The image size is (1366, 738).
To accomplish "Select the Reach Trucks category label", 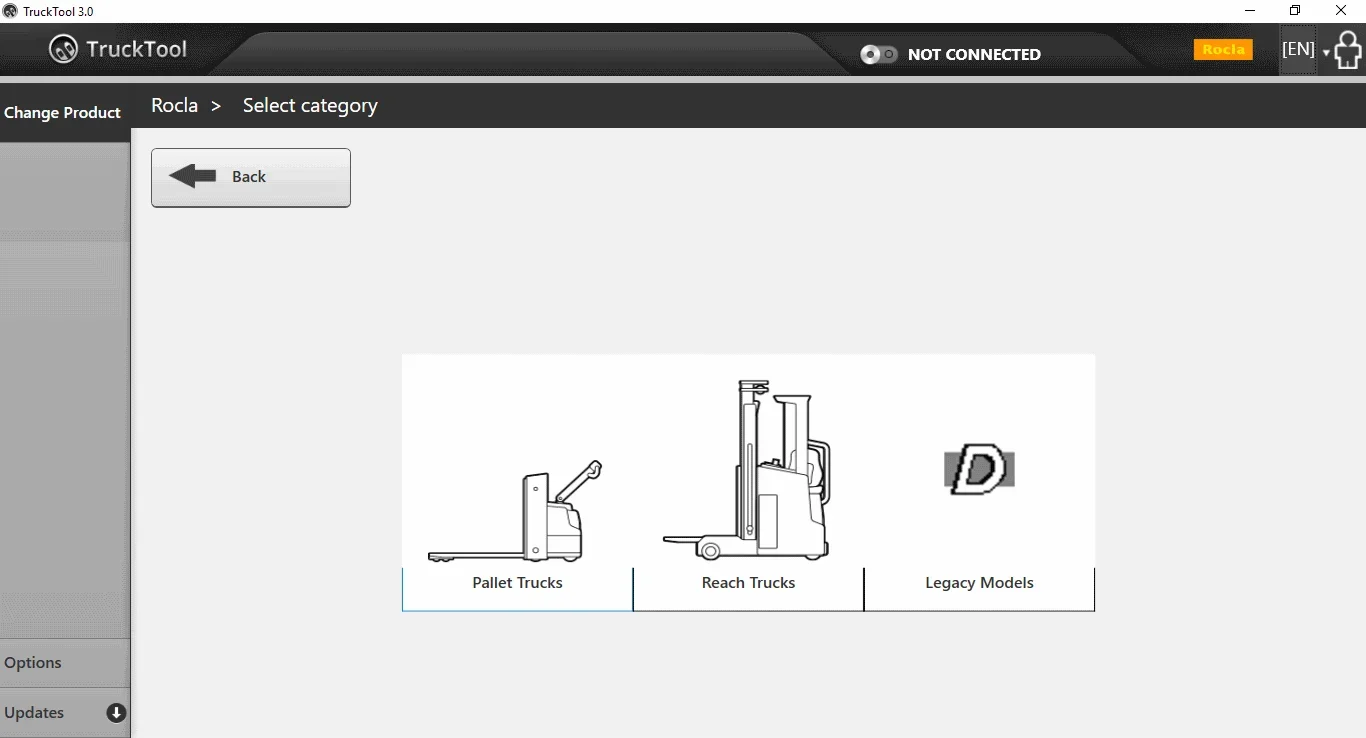I will click(x=748, y=583).
